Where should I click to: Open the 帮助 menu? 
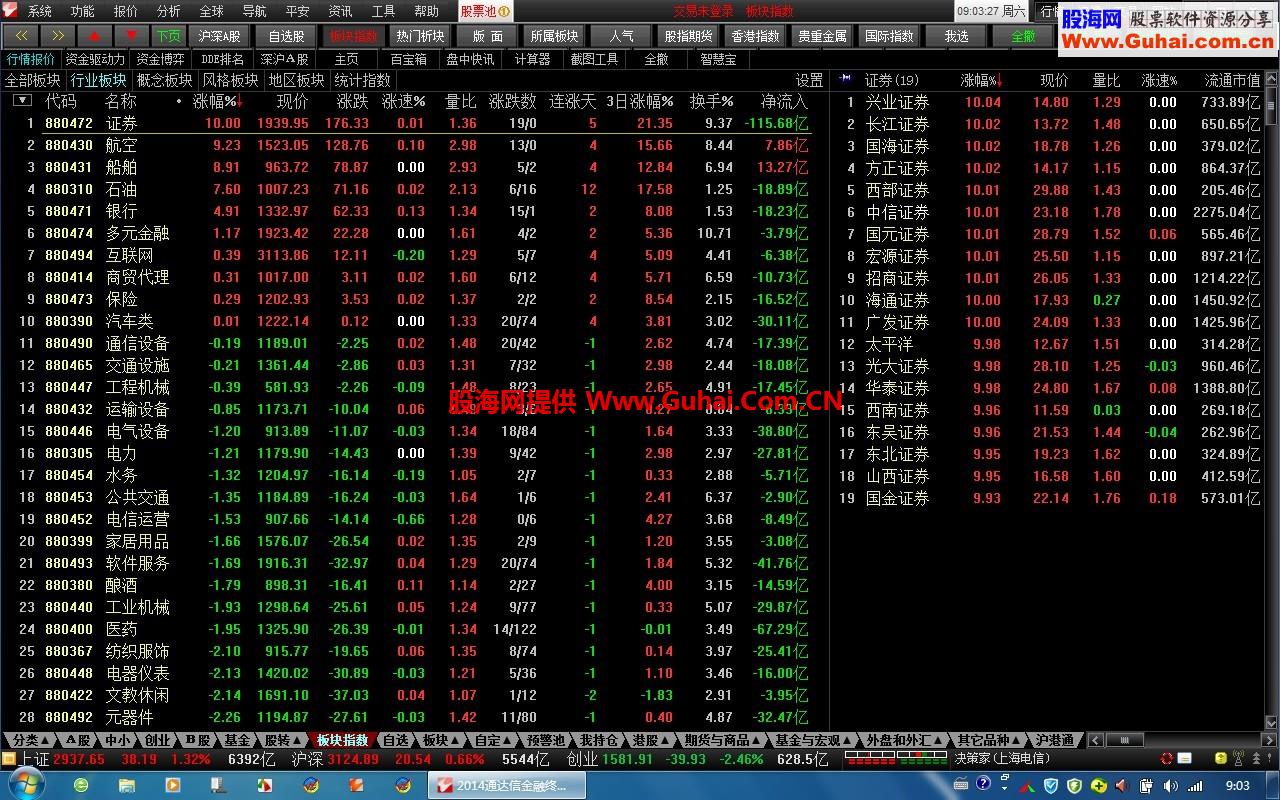point(427,11)
